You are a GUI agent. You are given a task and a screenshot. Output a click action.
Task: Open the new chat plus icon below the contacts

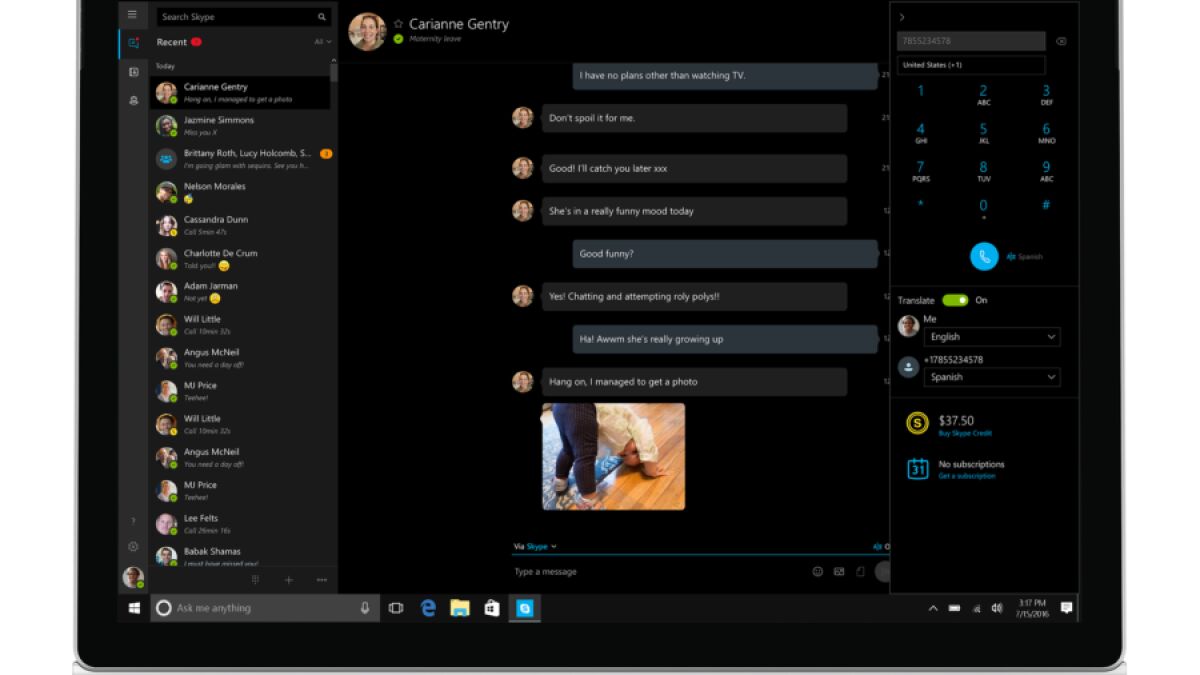[289, 580]
